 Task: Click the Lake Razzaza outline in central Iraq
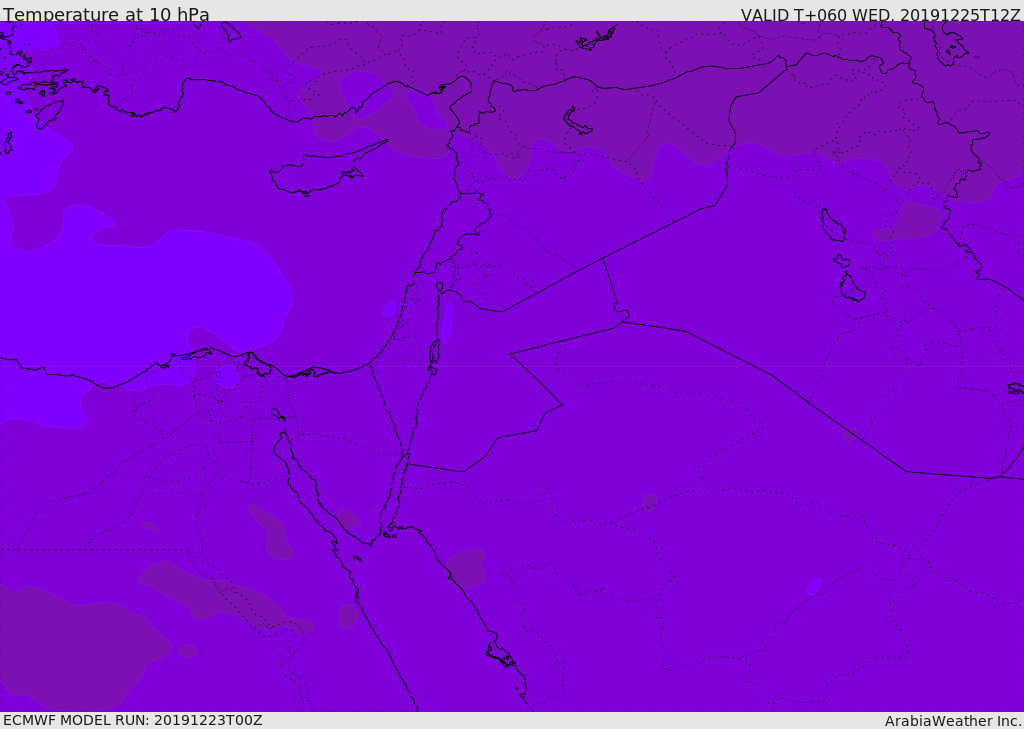tap(852, 287)
